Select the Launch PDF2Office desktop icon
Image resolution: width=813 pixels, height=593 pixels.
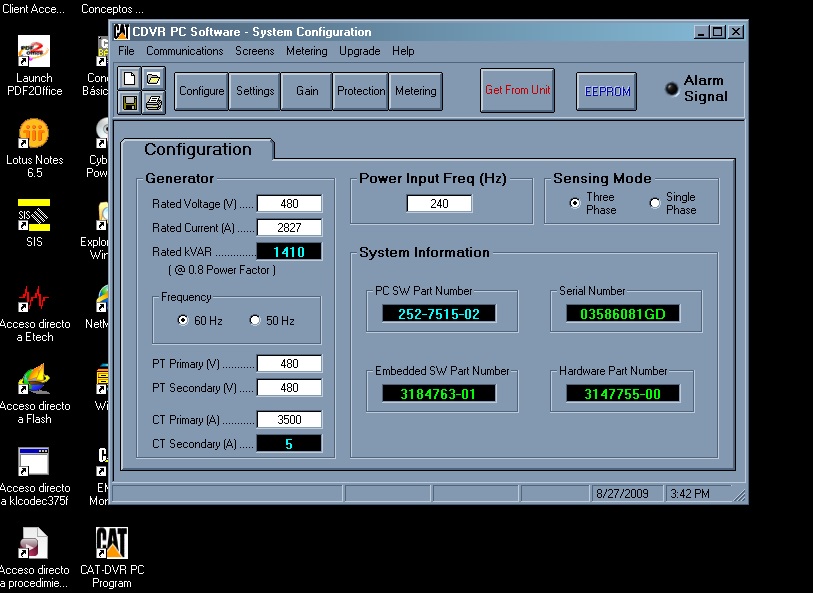[34, 52]
